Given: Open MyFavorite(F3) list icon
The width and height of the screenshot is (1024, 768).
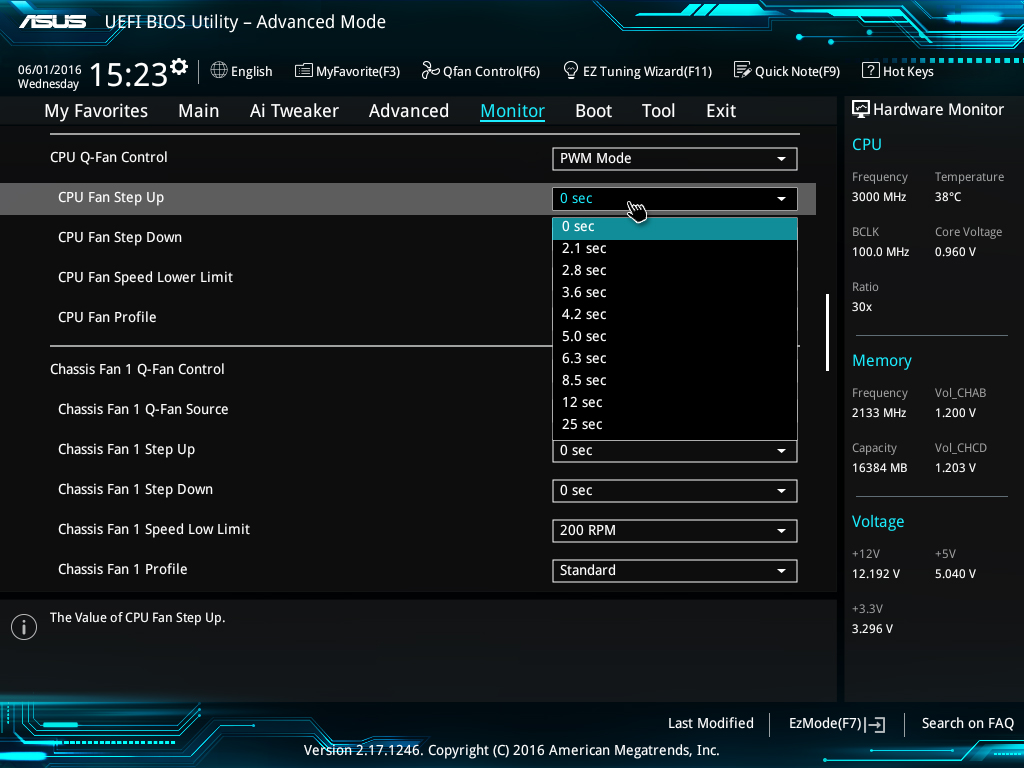Looking at the screenshot, I should click(x=304, y=71).
